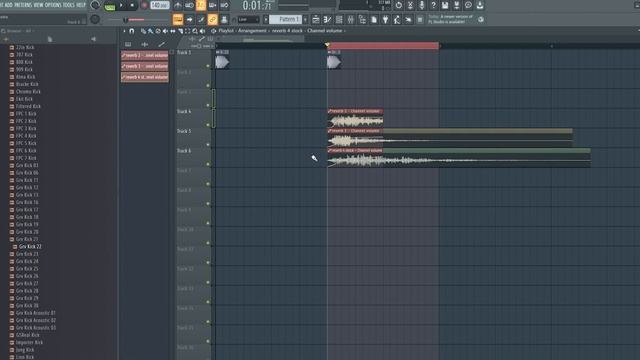Click the plugin picker plug icon
Viewport: 640px width, 360px height.
(385, 19)
